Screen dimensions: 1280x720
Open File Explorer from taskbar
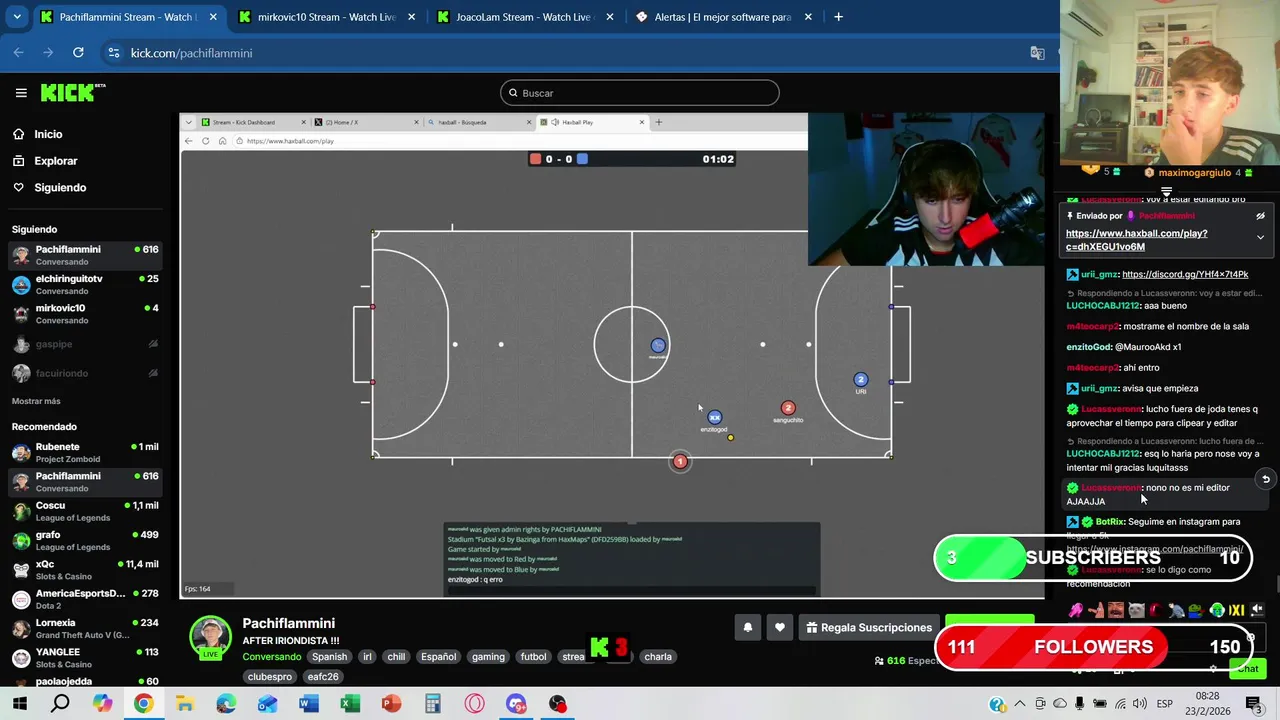tap(185, 704)
